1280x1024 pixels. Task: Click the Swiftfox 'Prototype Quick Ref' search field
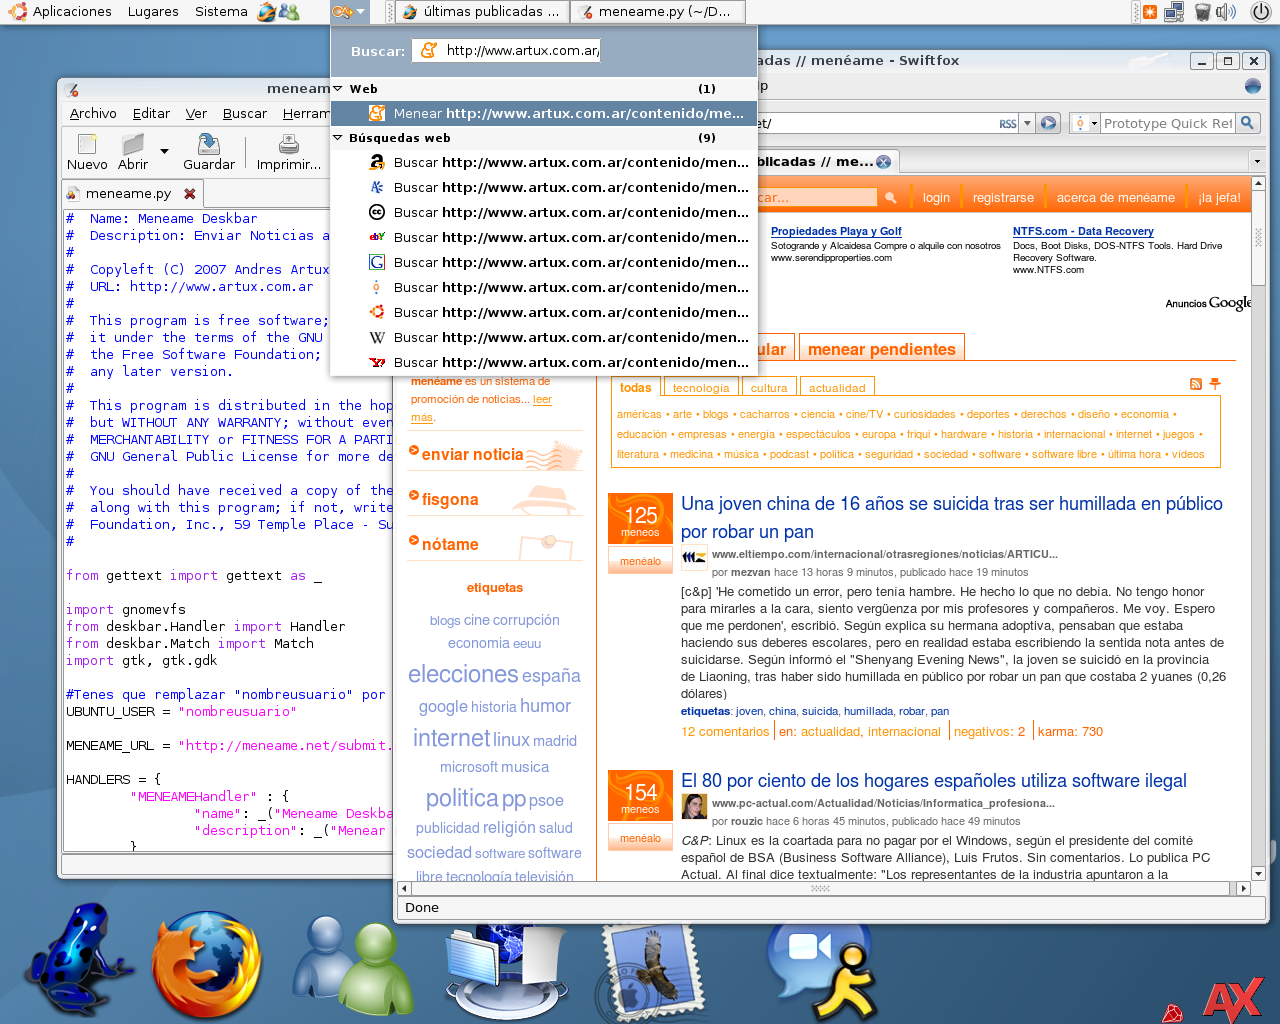(1167, 123)
